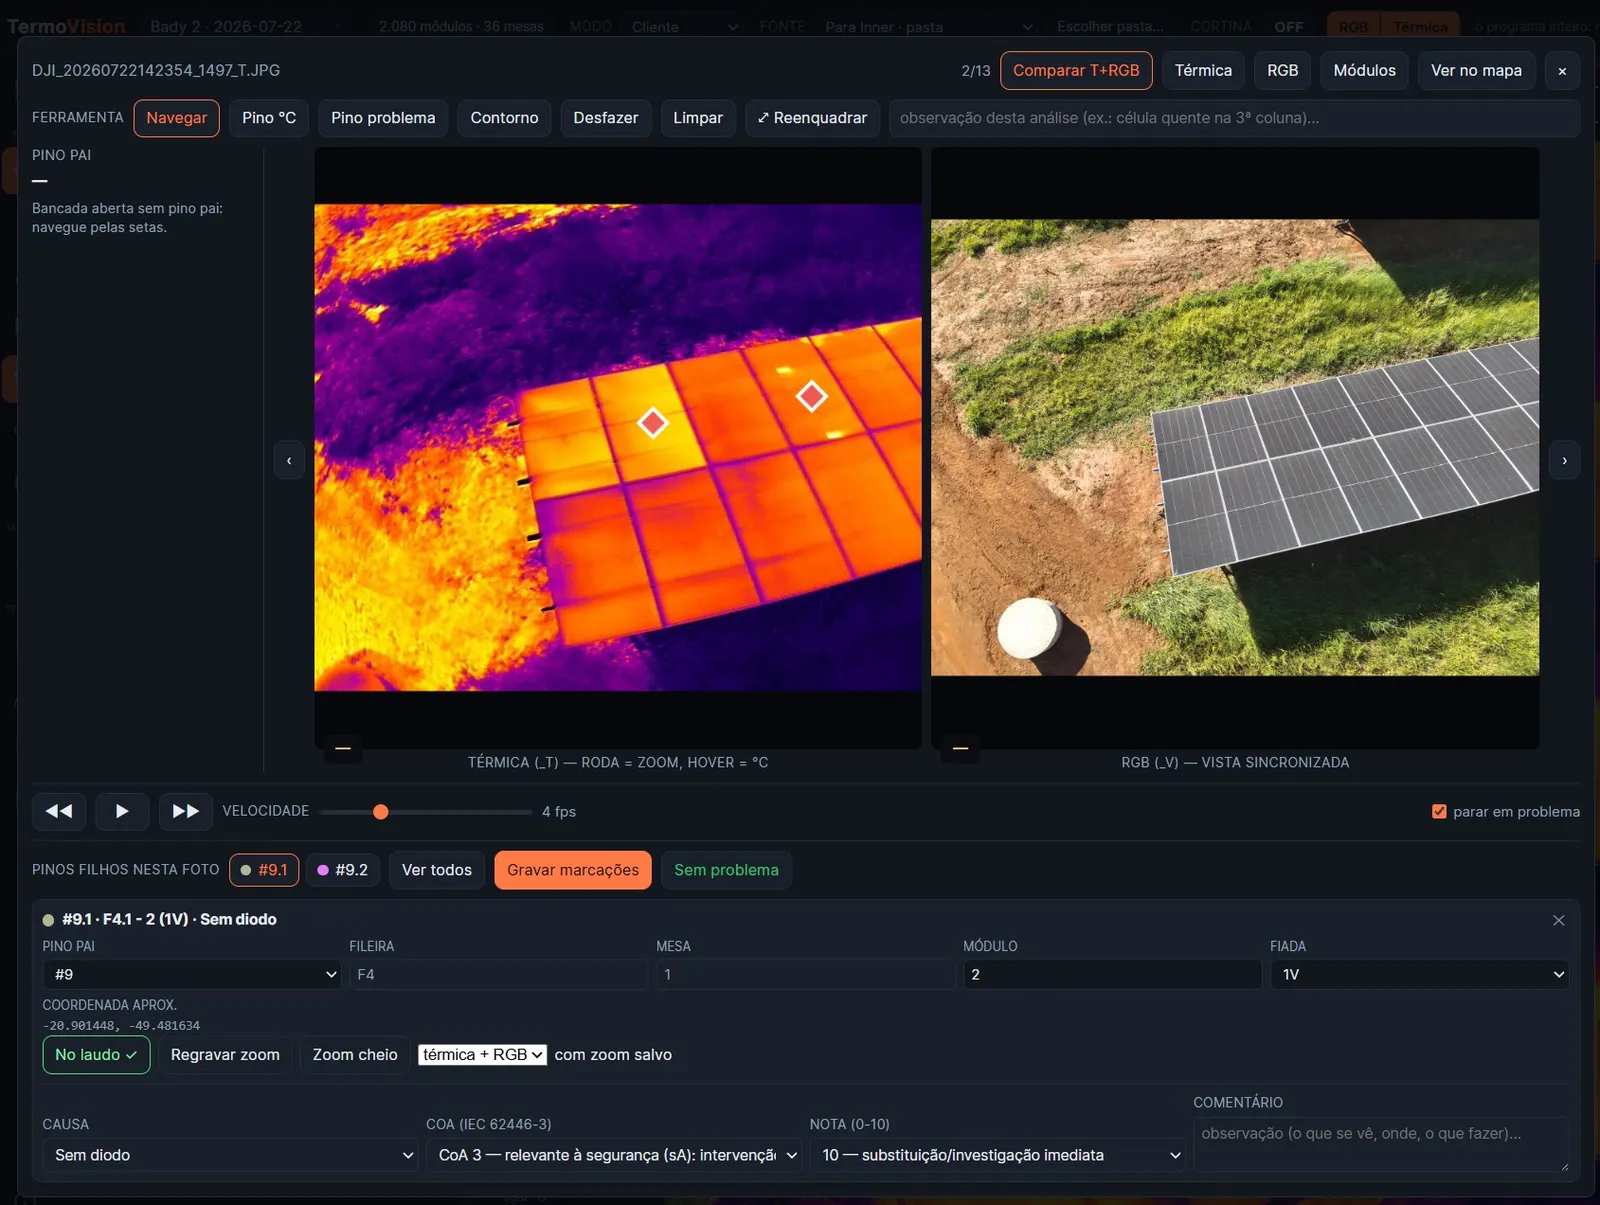Viewport: 1600px width, 1205px height.
Task: Switch to Comparar T+RGB view
Action: [1076, 71]
